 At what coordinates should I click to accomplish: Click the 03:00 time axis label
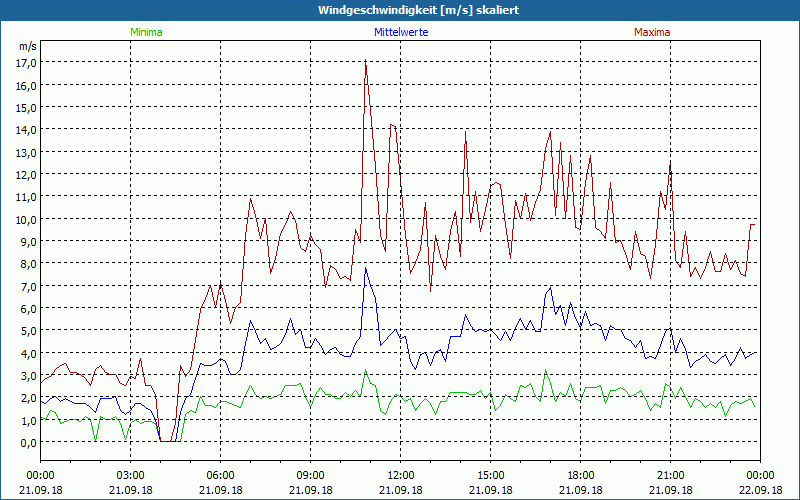[x=131, y=475]
